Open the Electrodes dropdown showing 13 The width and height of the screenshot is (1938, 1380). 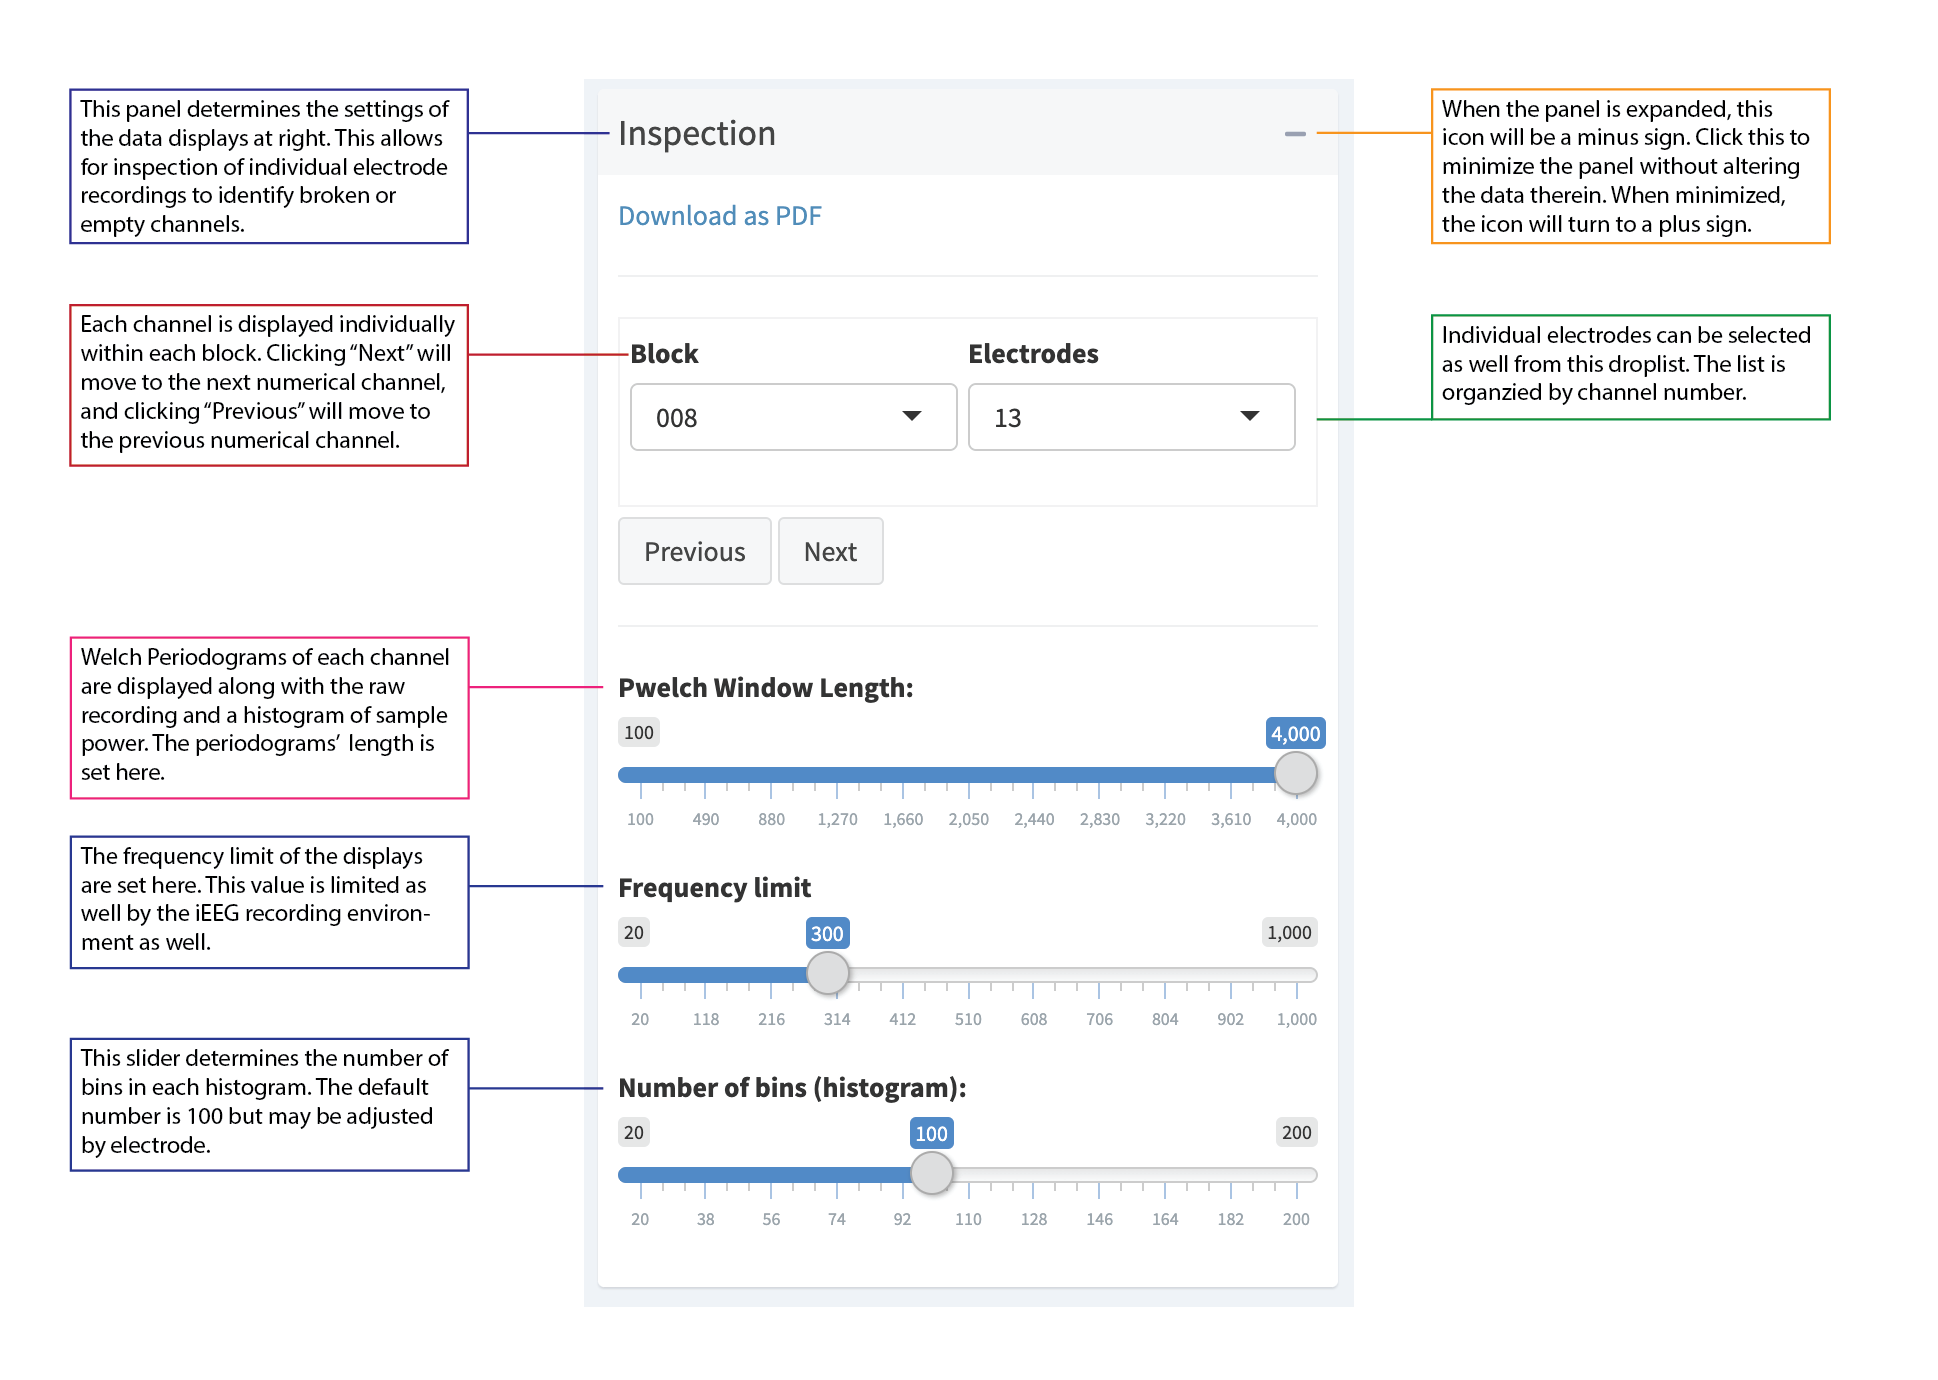(1130, 417)
